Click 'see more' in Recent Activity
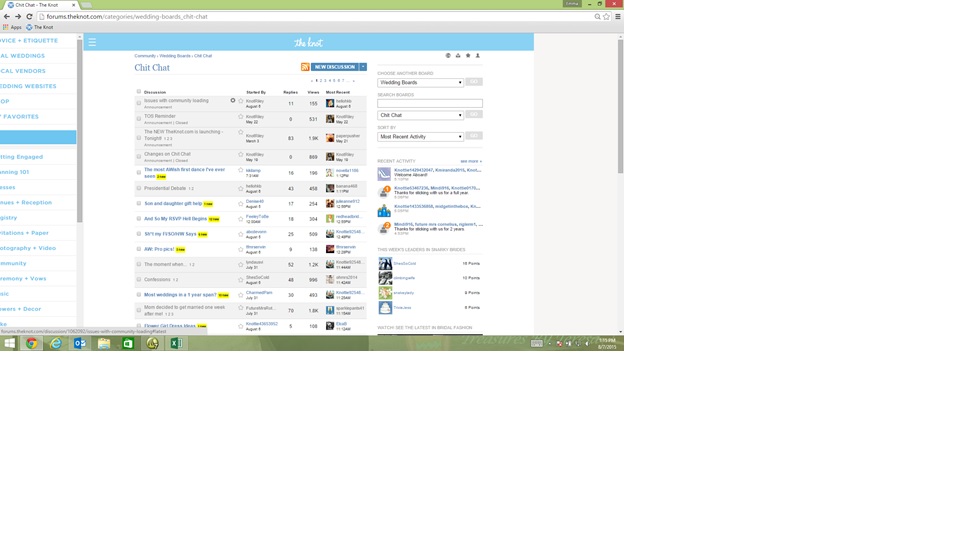The height and width of the screenshot is (540, 960). pyautogui.click(x=471, y=161)
